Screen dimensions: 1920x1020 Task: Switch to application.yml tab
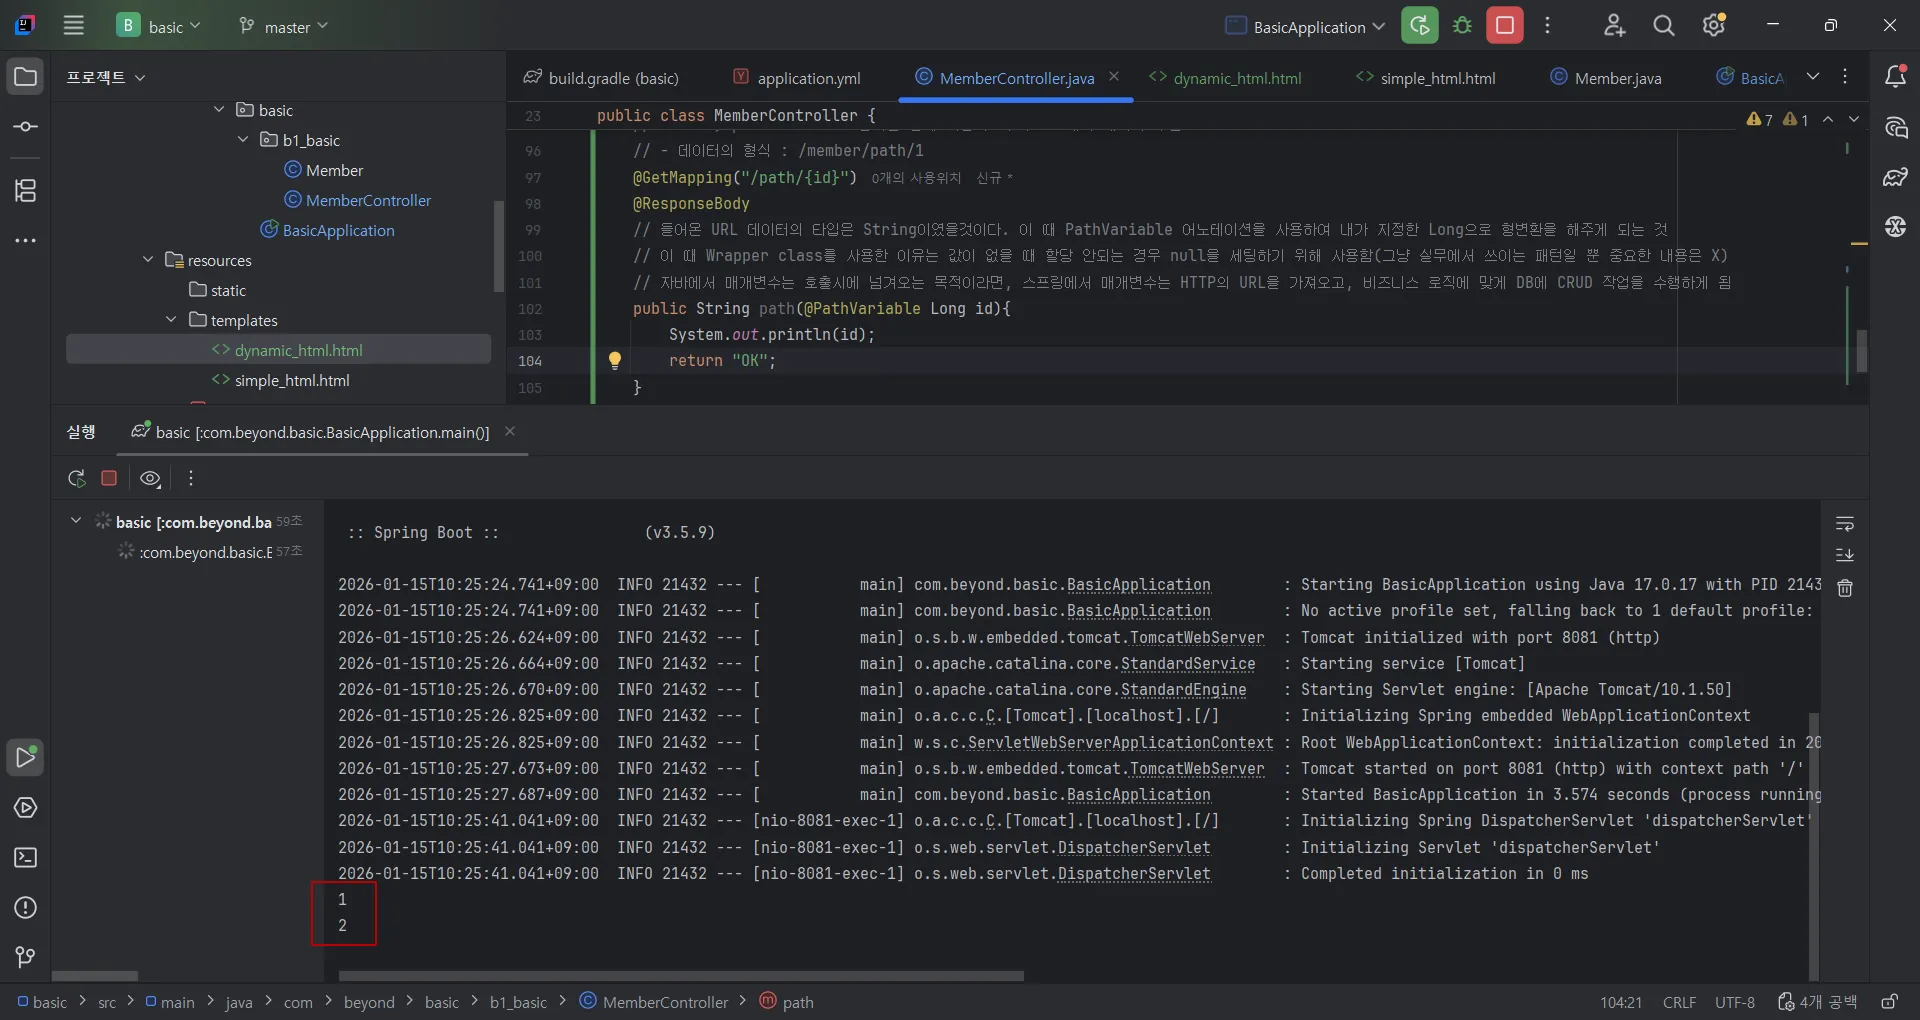point(797,78)
